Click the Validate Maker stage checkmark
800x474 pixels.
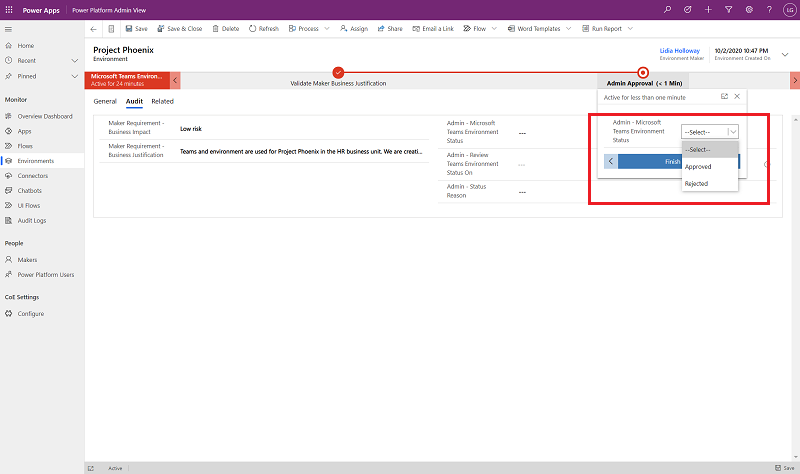point(338,73)
